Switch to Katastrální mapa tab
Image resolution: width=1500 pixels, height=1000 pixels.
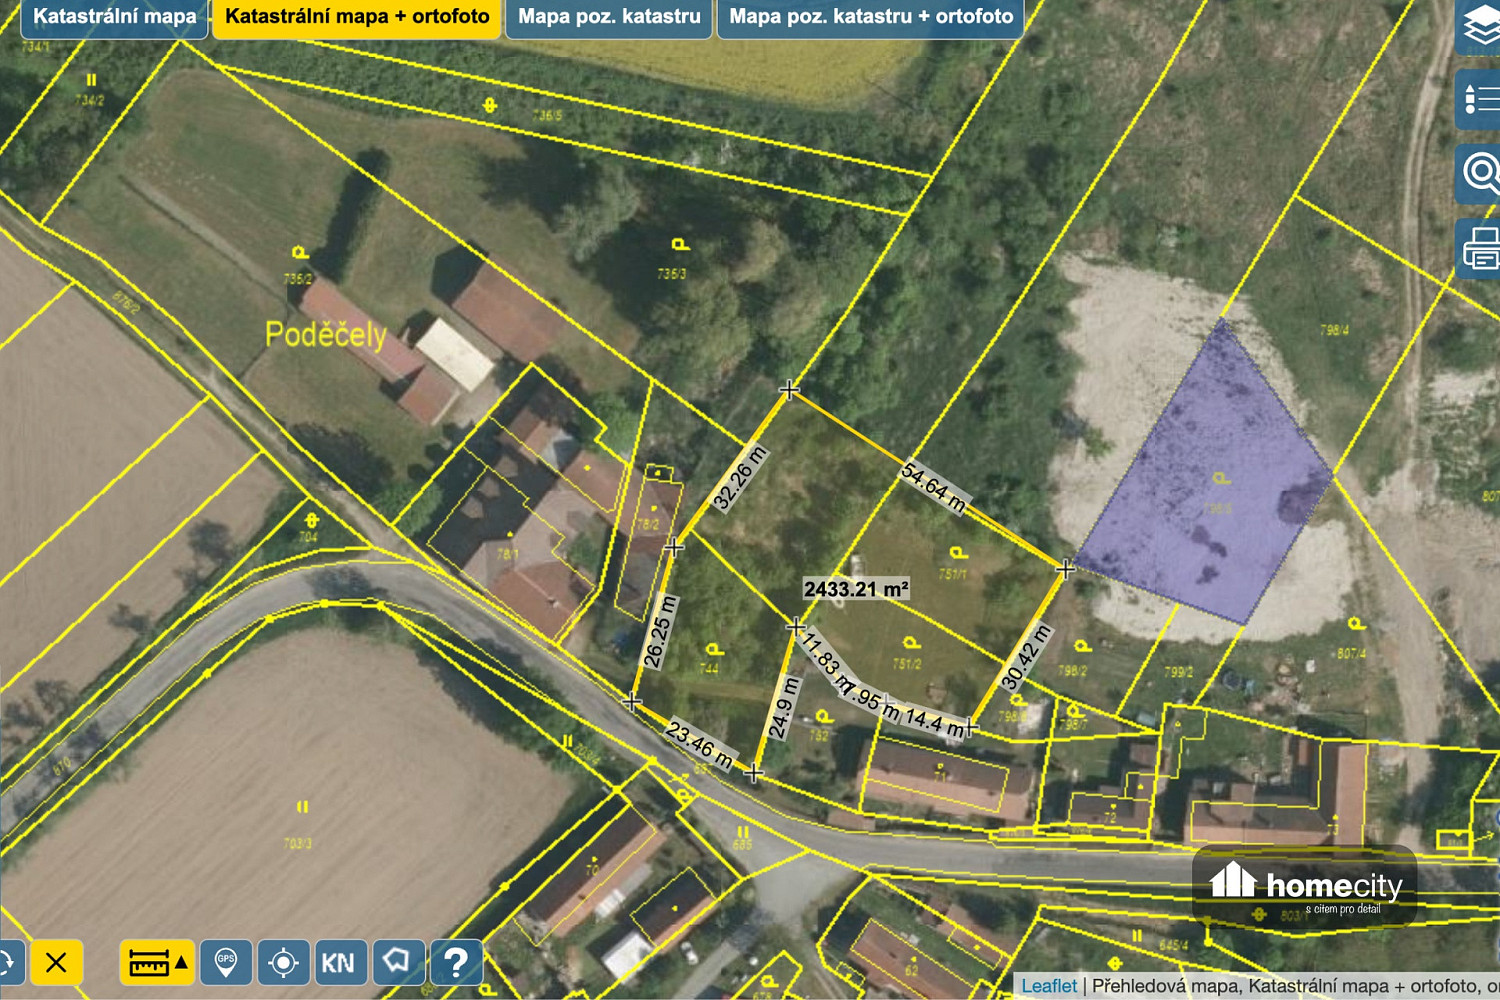[x=114, y=17]
